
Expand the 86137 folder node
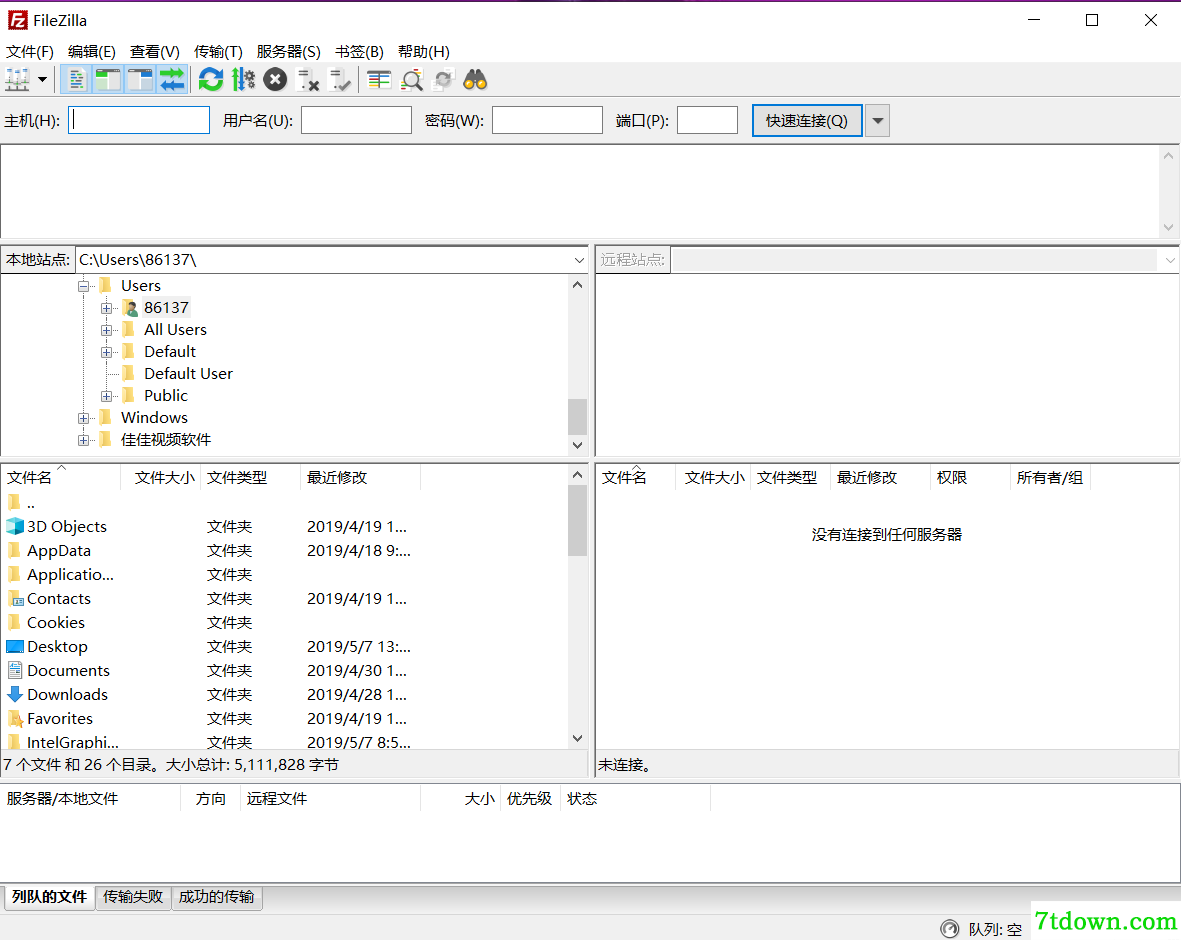(x=106, y=308)
